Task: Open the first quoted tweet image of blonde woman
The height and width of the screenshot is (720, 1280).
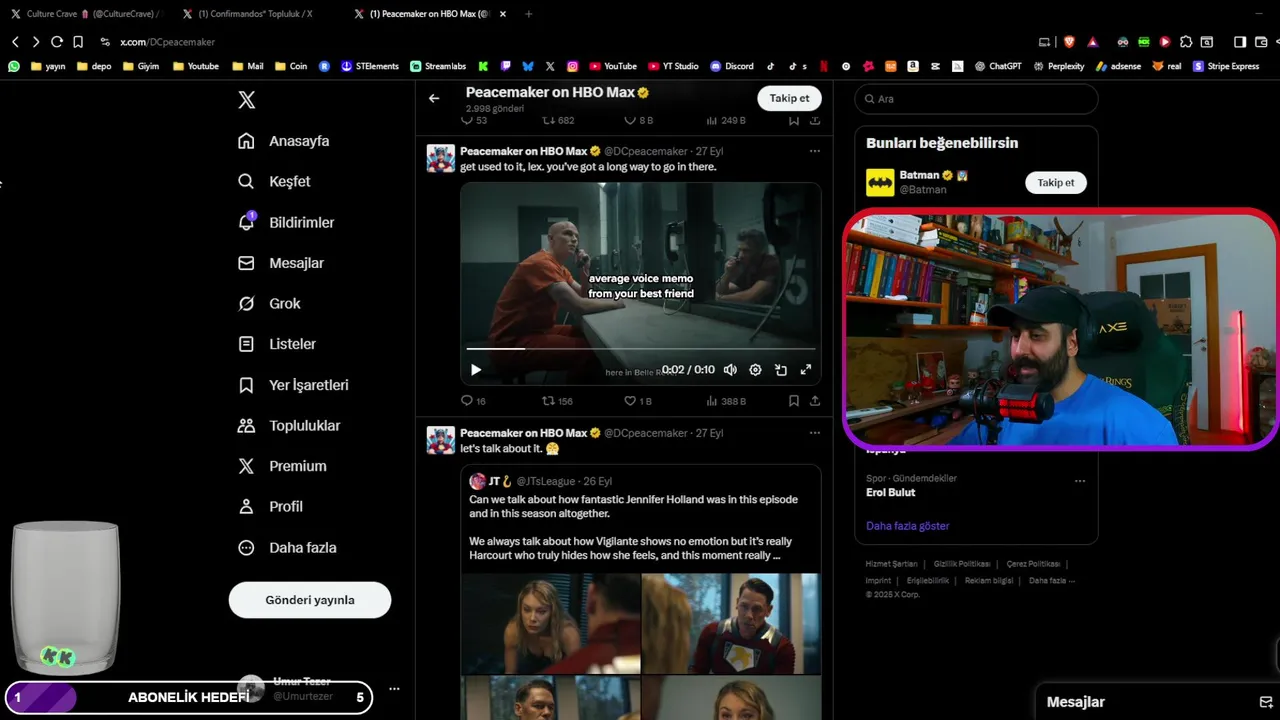Action: tap(550, 623)
